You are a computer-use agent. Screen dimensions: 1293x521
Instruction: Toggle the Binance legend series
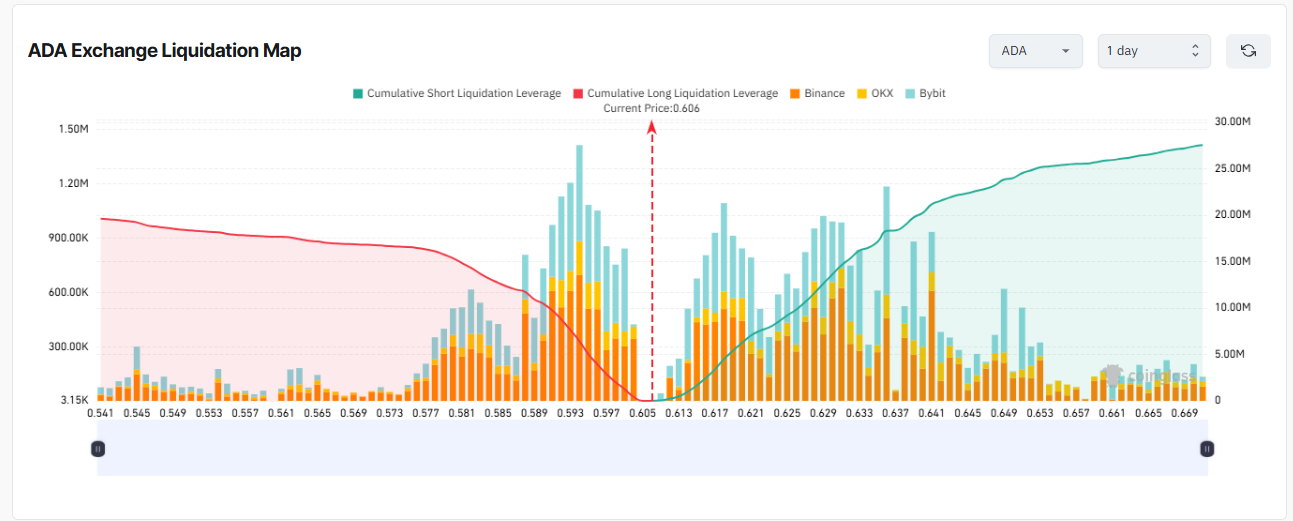click(x=816, y=93)
